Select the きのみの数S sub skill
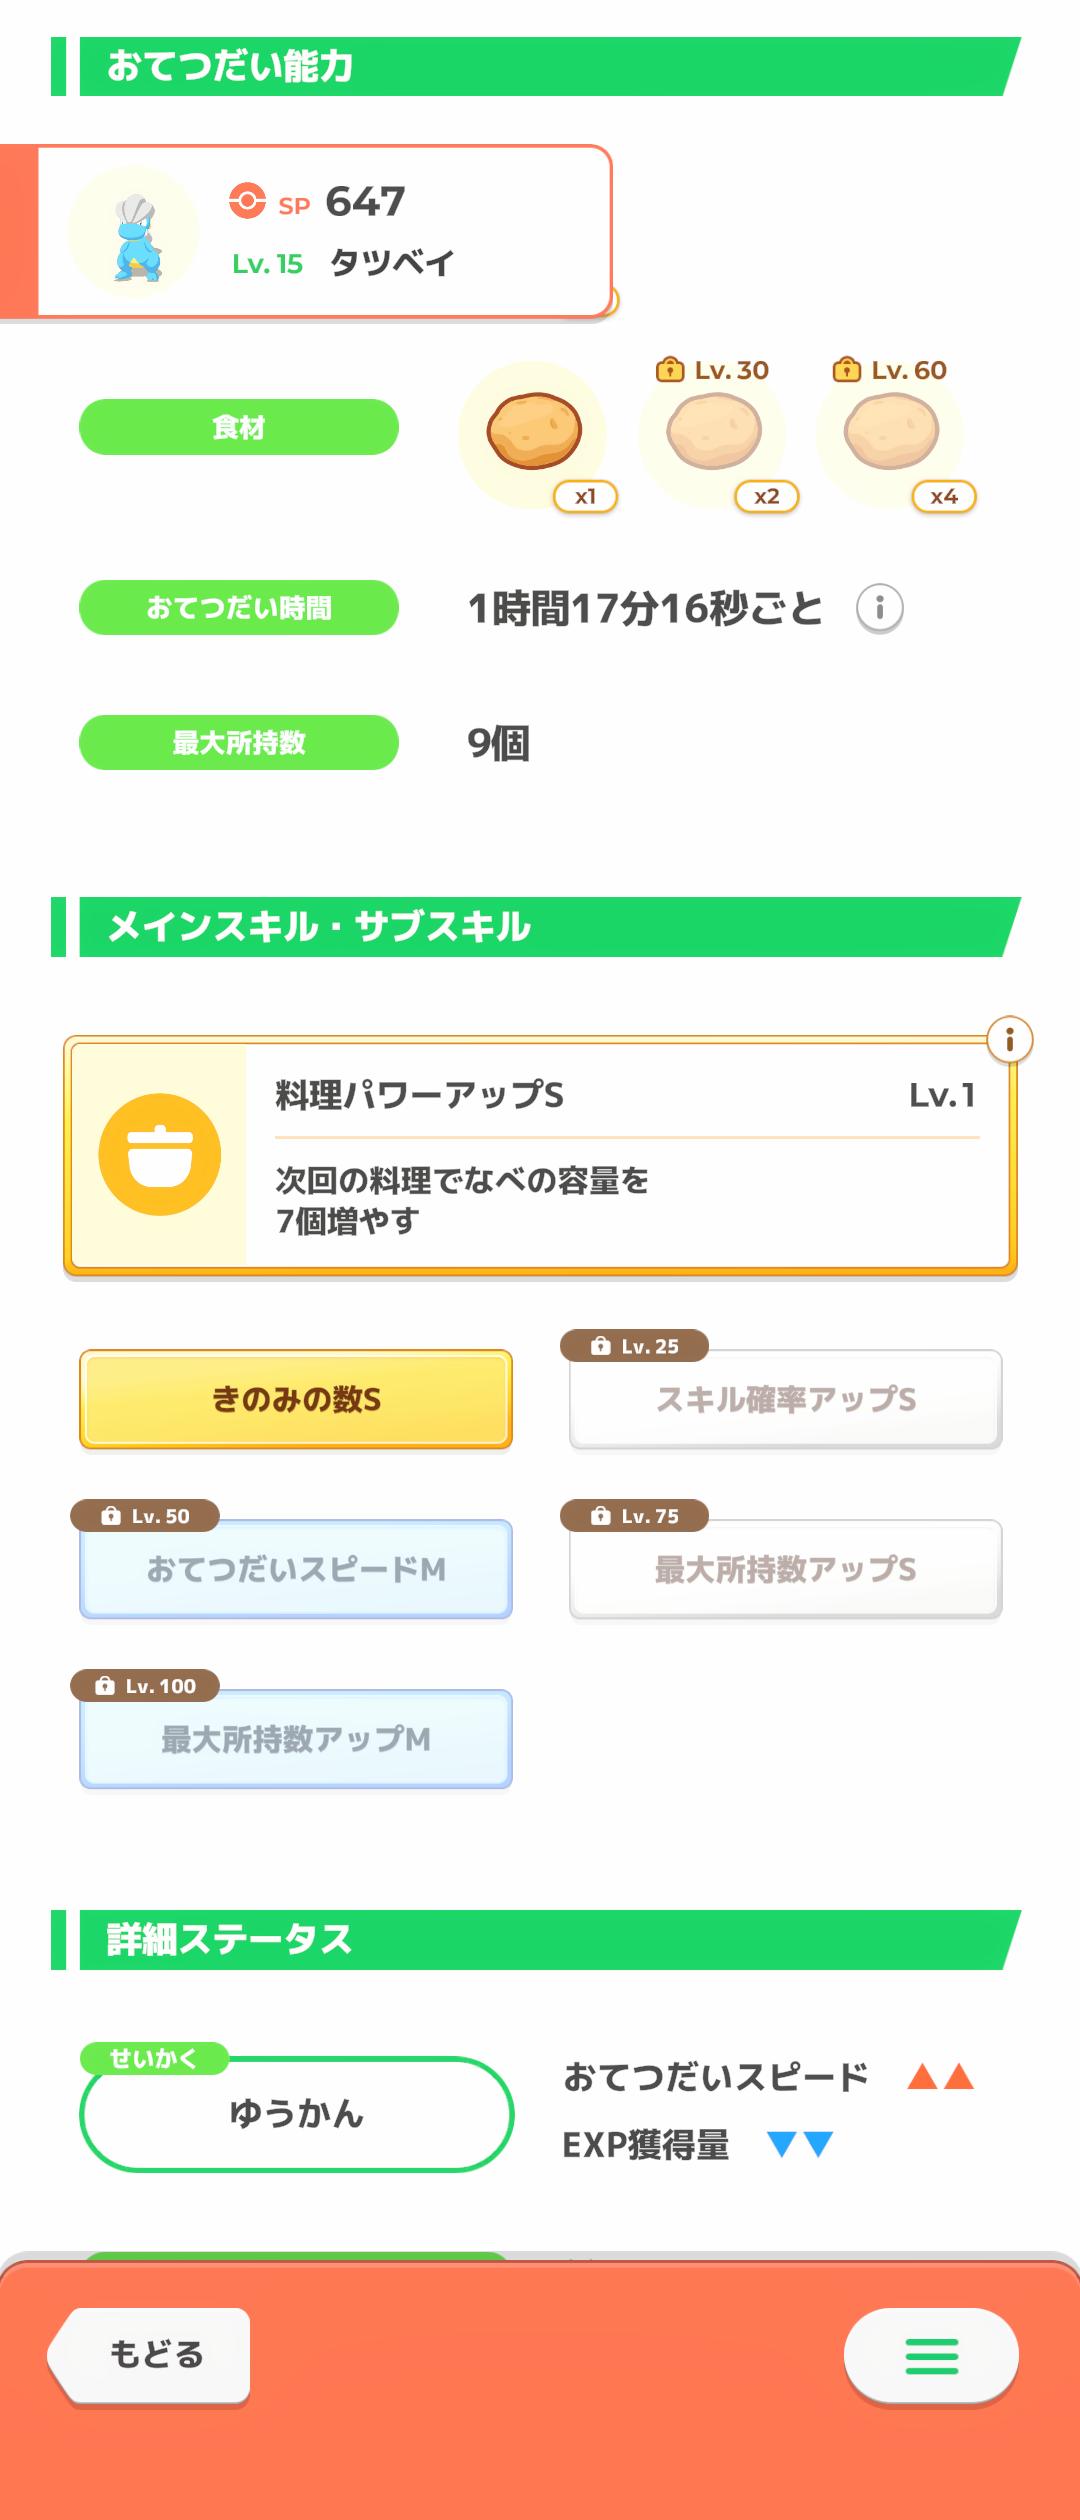Viewport: 1080px width, 2520px height. pyautogui.click(x=296, y=1399)
